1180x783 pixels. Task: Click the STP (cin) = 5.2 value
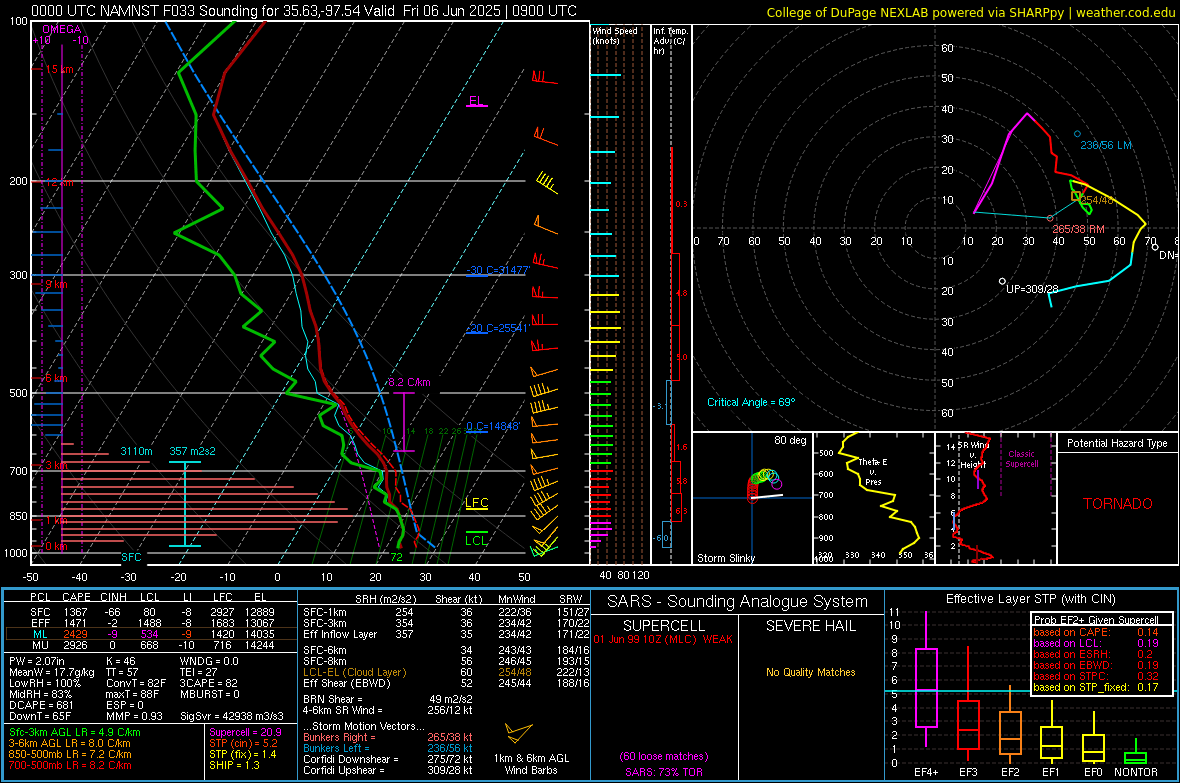(243, 743)
